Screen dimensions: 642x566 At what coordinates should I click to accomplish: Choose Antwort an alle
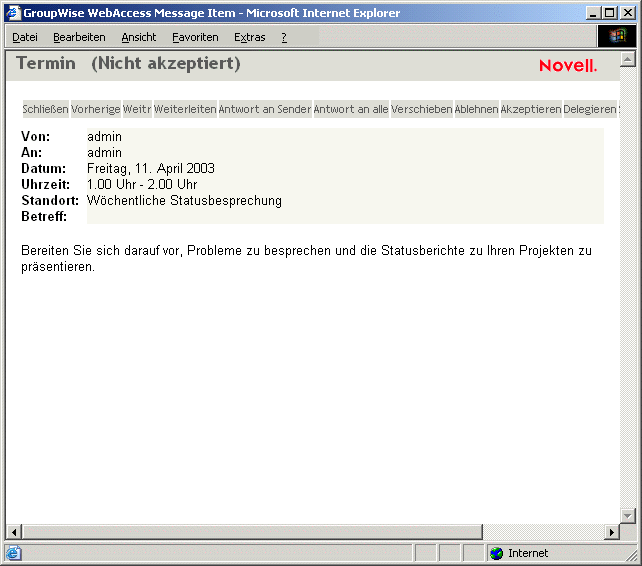[351, 109]
